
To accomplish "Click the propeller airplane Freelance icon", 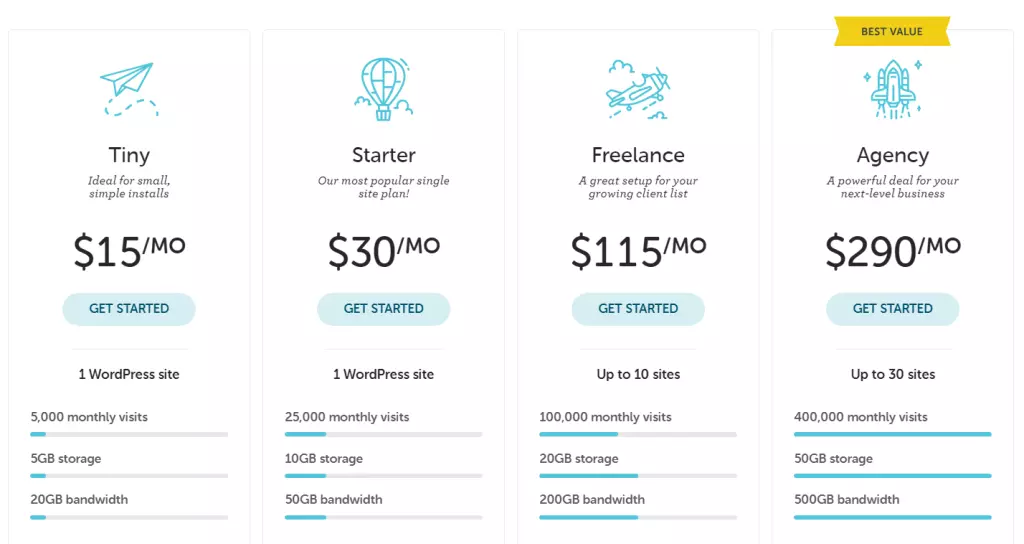I will [638, 89].
